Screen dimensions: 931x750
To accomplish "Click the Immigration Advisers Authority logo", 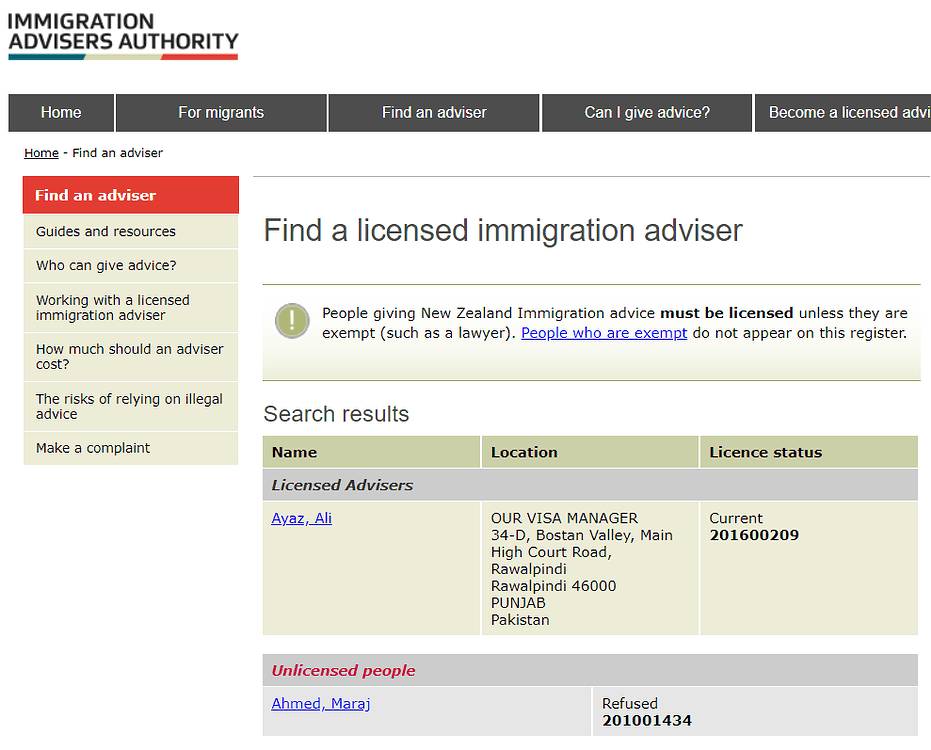I will (123, 35).
